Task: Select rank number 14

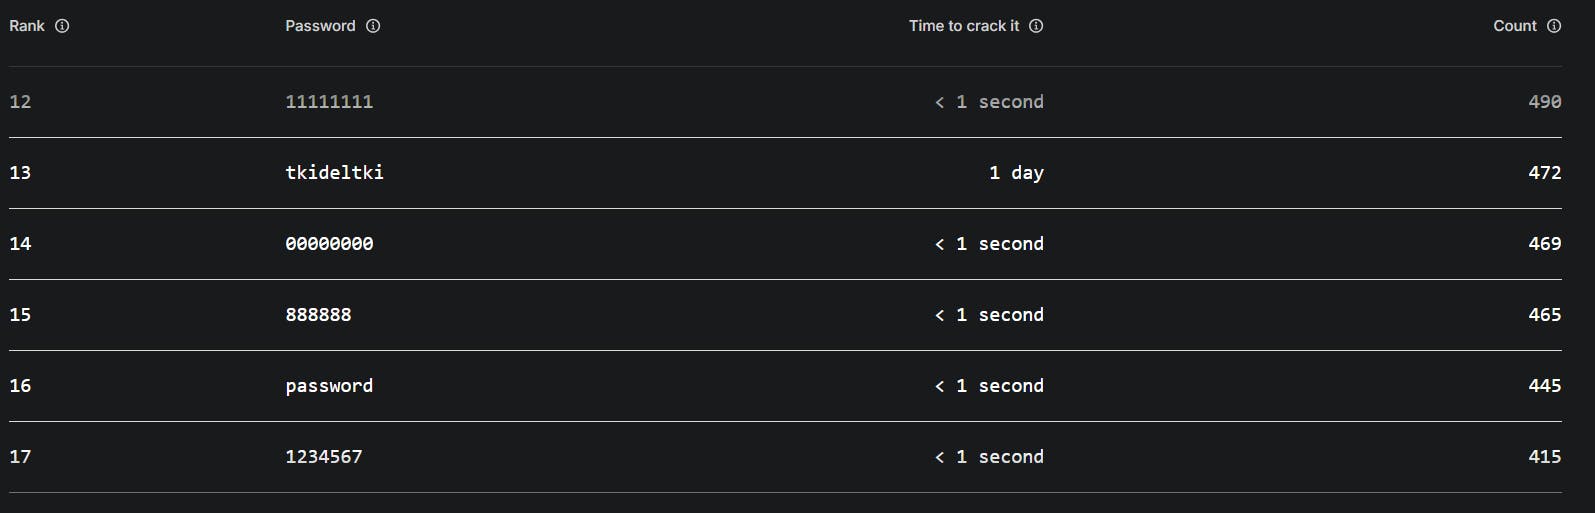Action: 20,244
